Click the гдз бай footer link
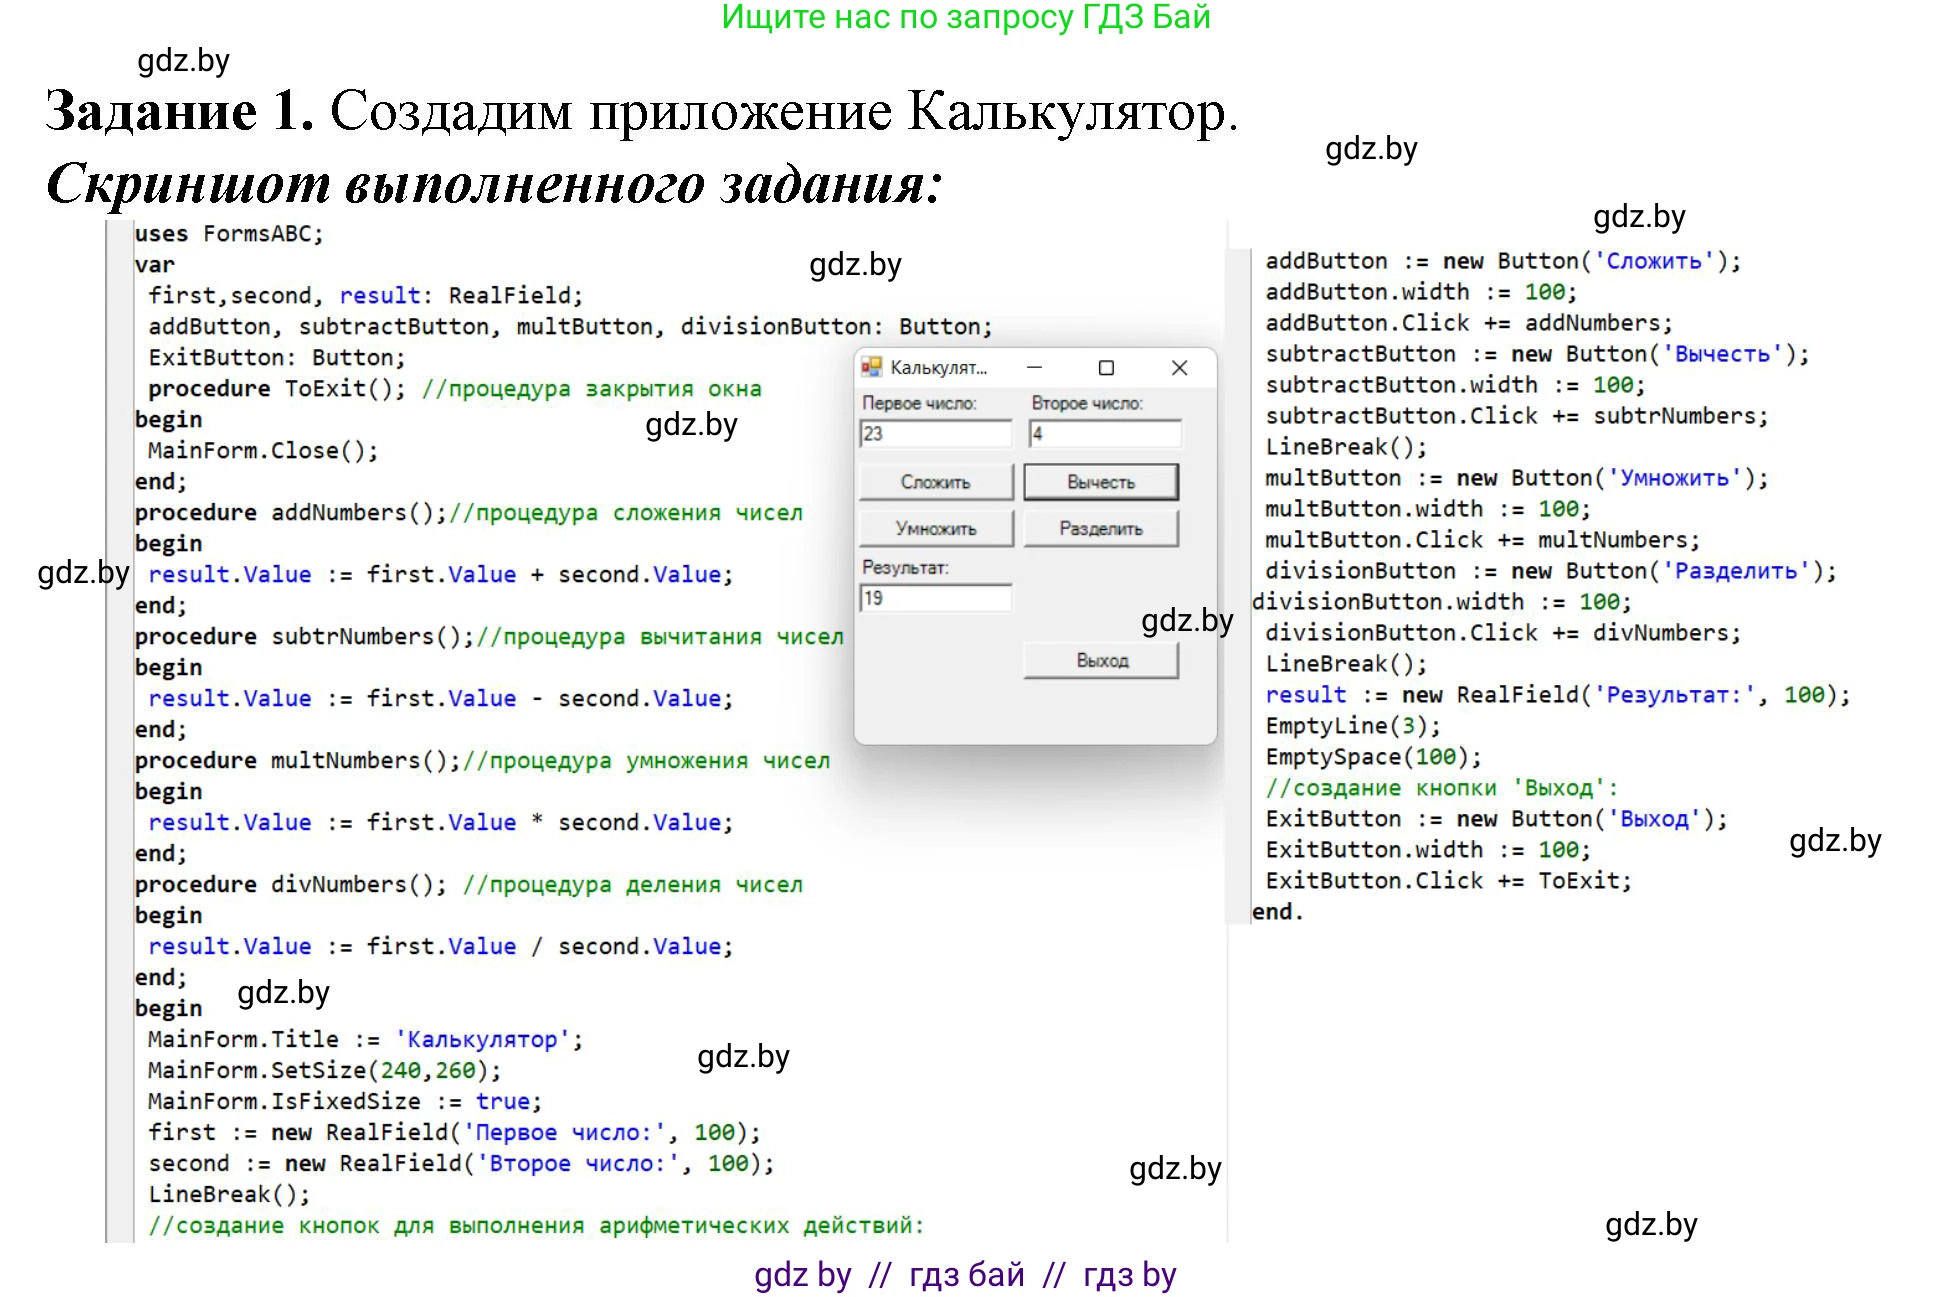 point(966,1274)
